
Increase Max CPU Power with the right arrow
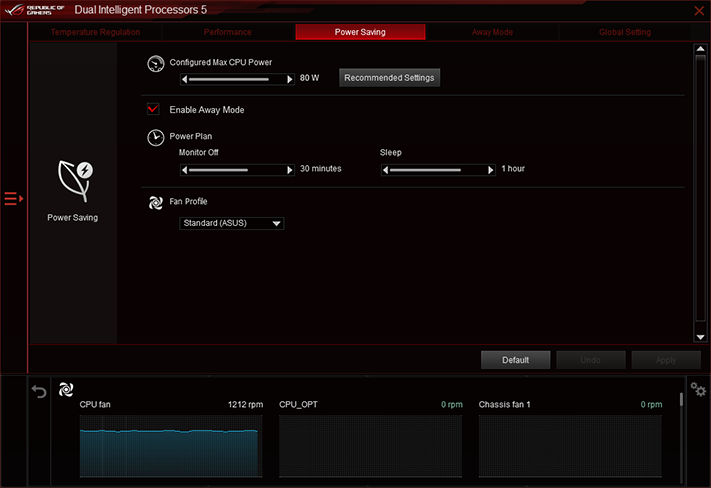coord(290,79)
